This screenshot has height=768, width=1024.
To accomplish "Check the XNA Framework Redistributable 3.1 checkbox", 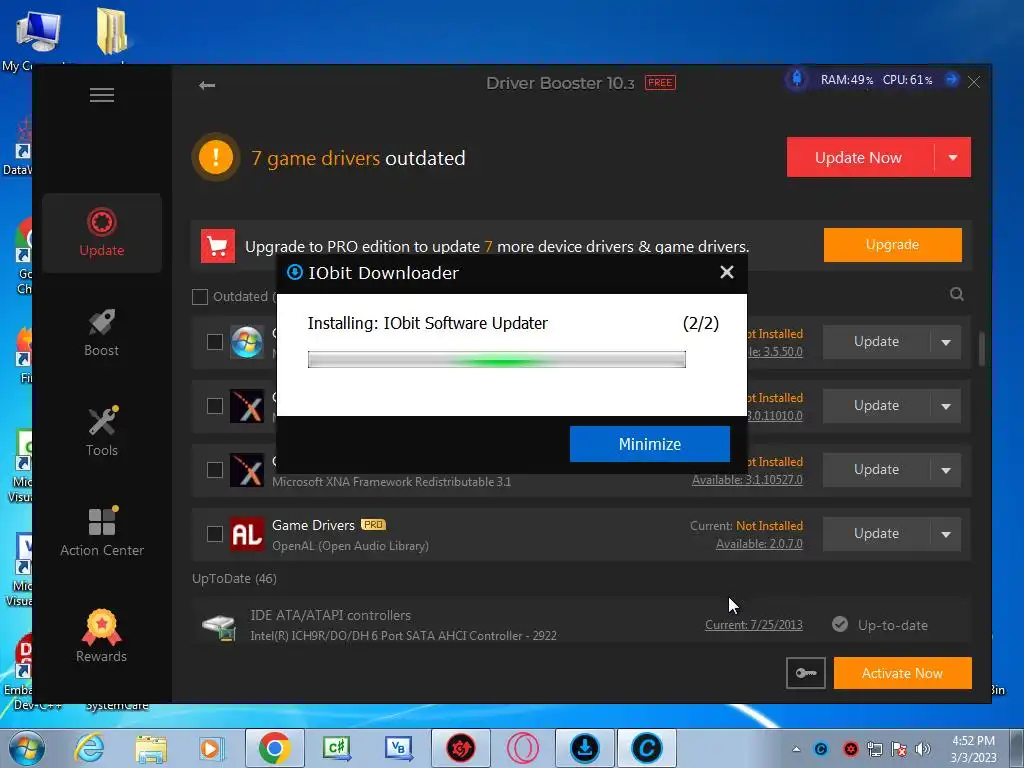I will pos(215,470).
